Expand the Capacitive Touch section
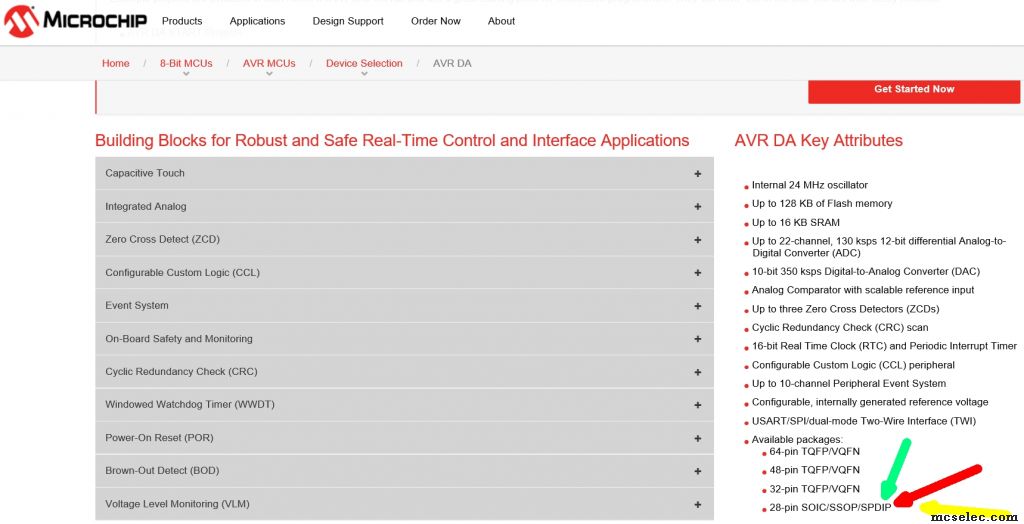Screen dimensions: 1024x524 404,173
